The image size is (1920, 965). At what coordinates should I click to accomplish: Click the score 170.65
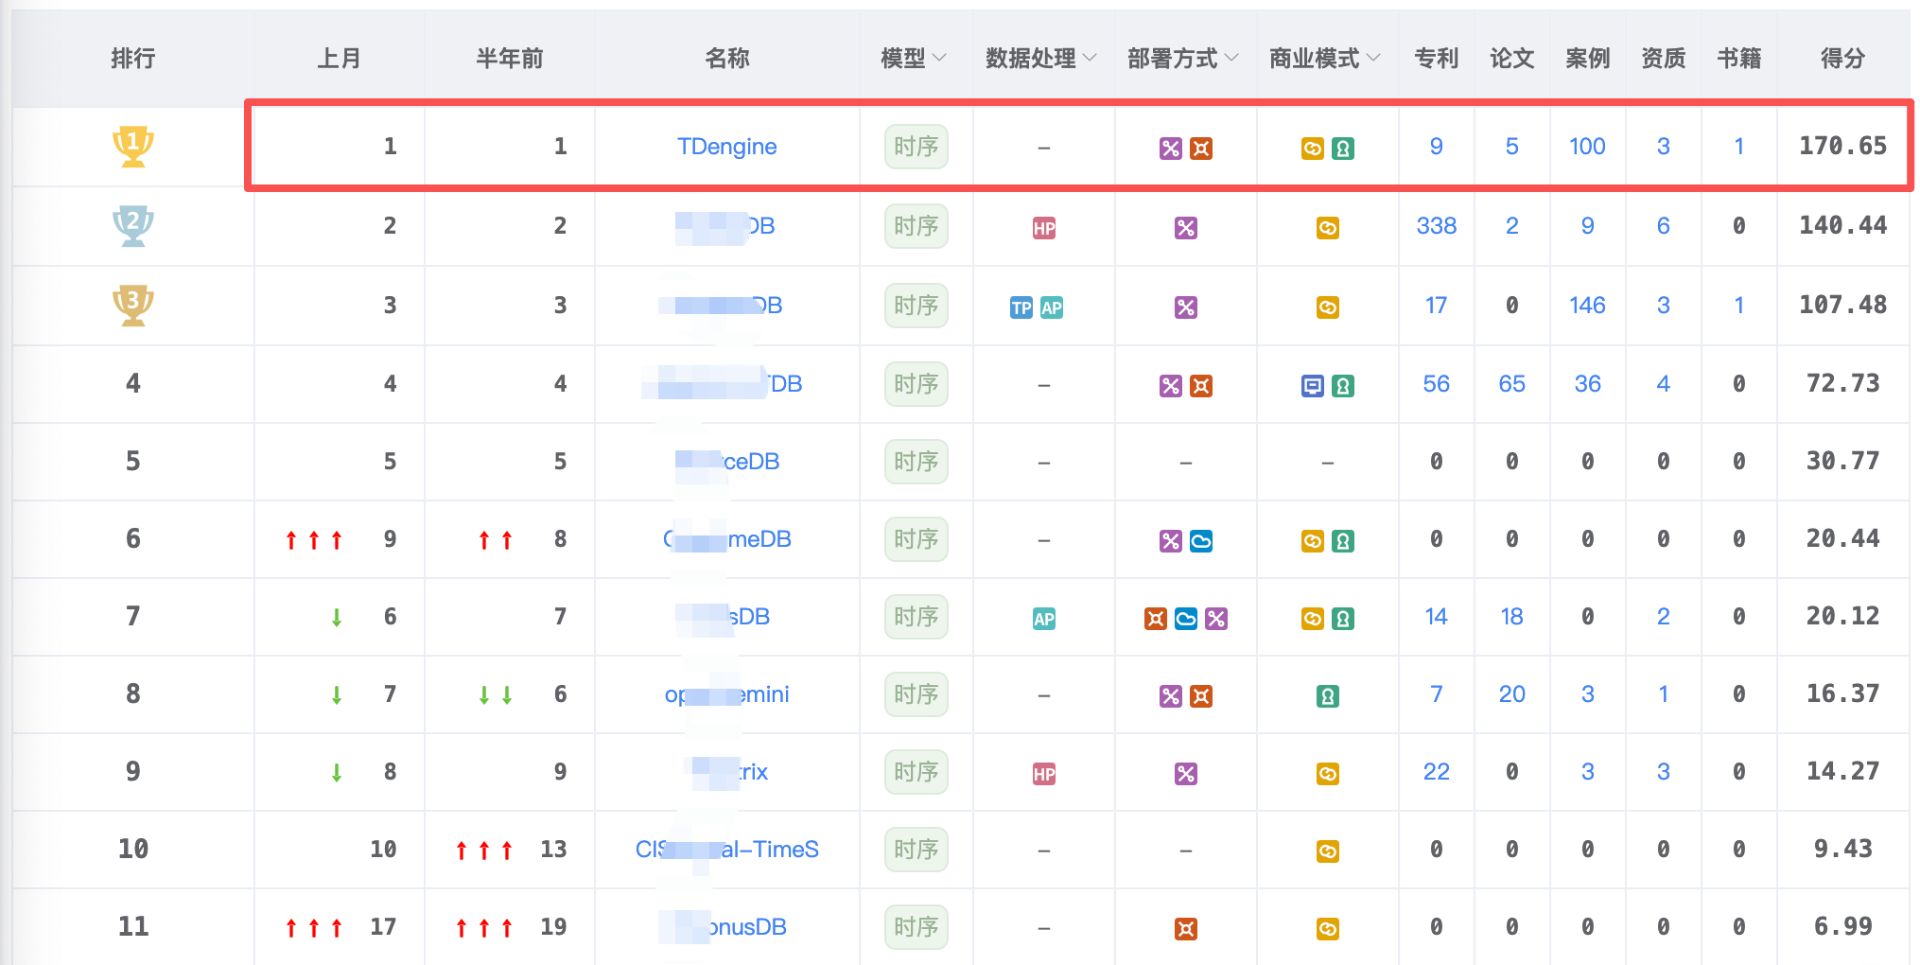(x=1842, y=146)
